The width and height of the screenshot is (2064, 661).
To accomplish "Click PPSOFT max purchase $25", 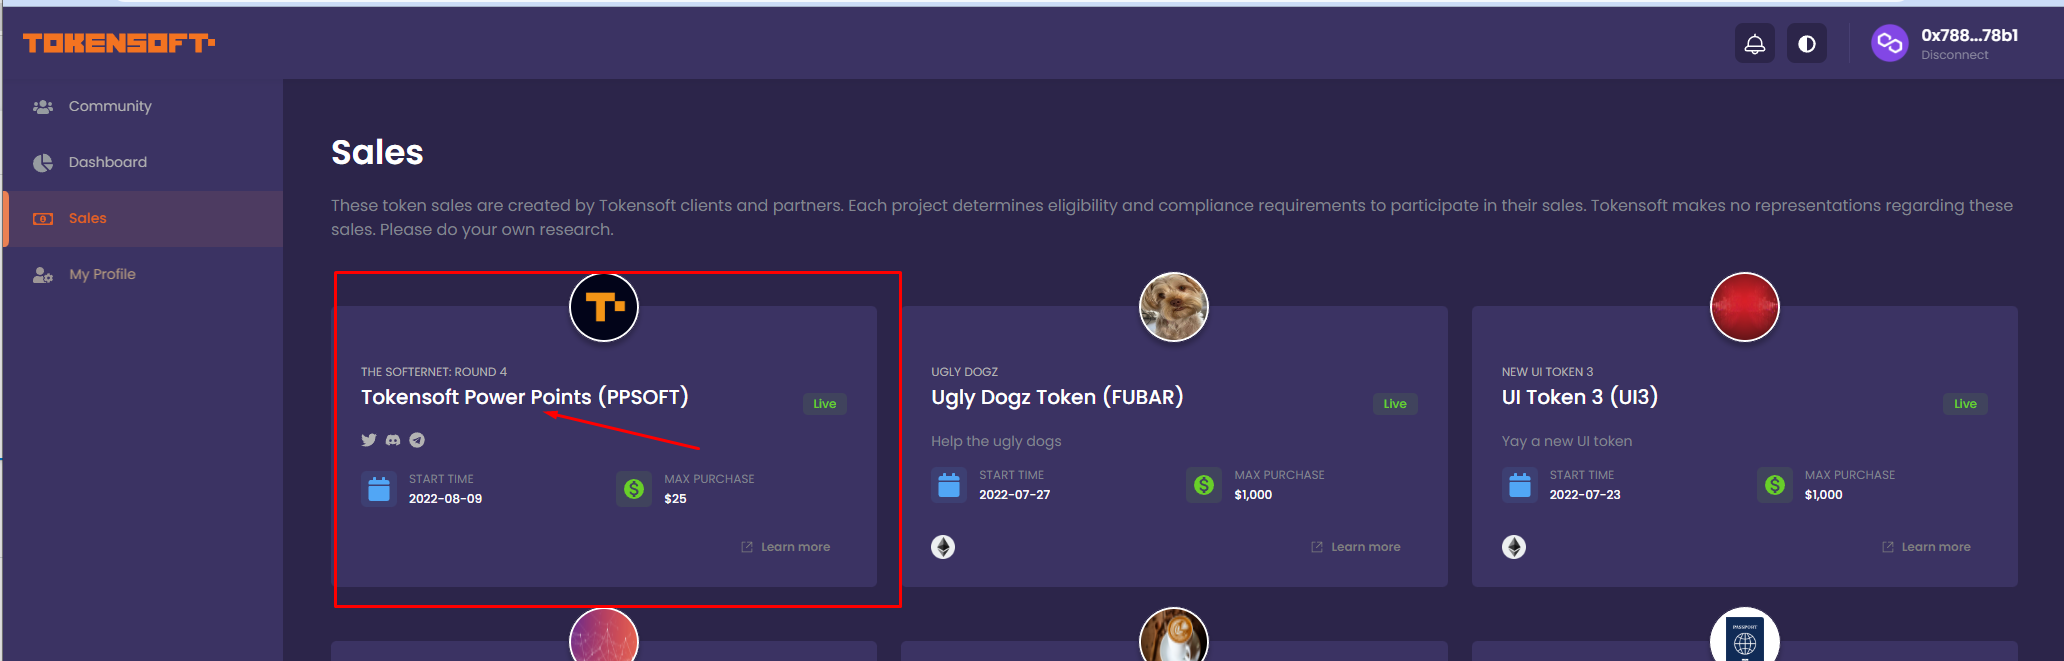I will [x=676, y=499].
